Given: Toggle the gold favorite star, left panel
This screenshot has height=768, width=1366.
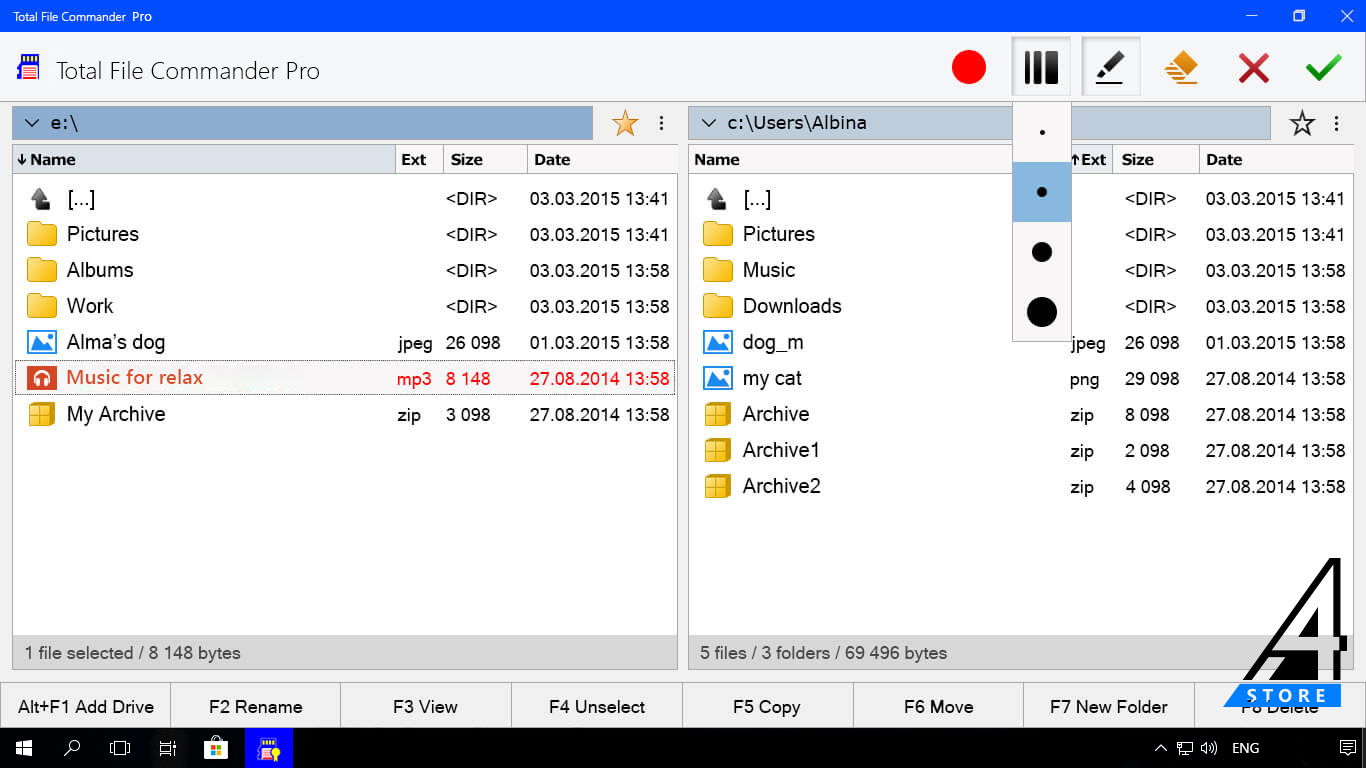Looking at the screenshot, I should 625,123.
